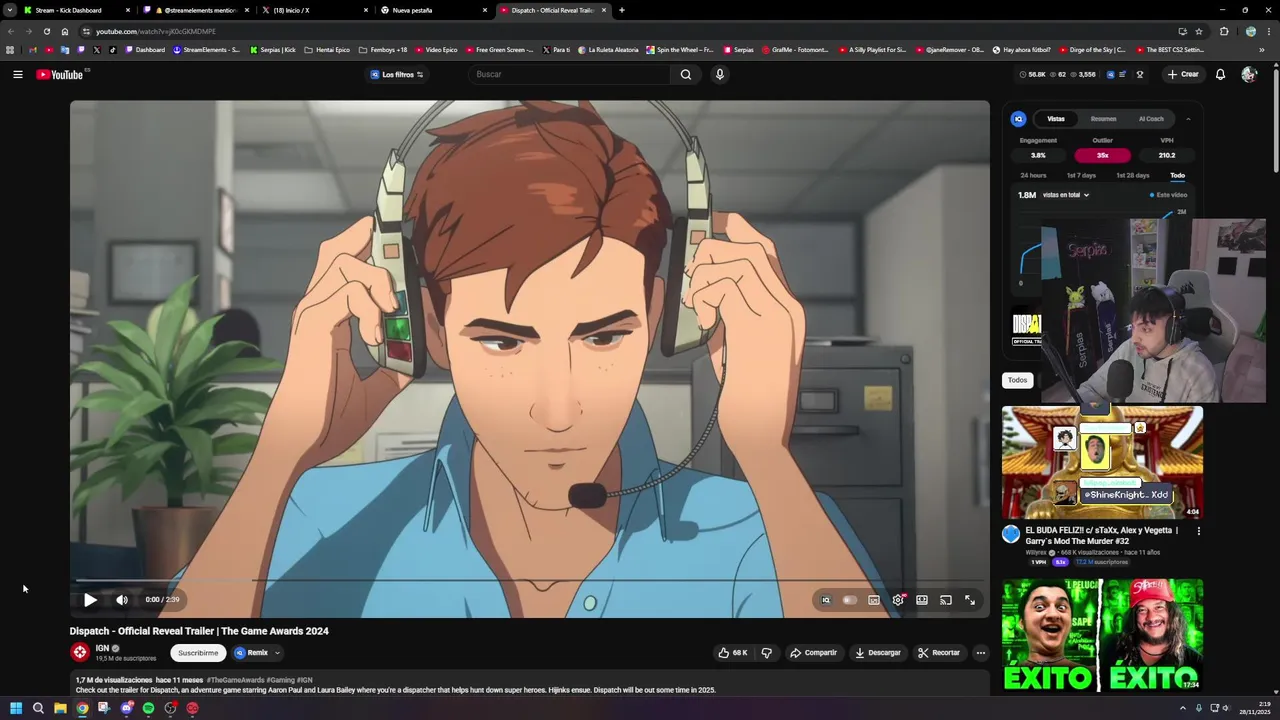Image resolution: width=1280 pixels, height=720 pixels.
Task: Open the account avatar menu
Action: (1248, 74)
